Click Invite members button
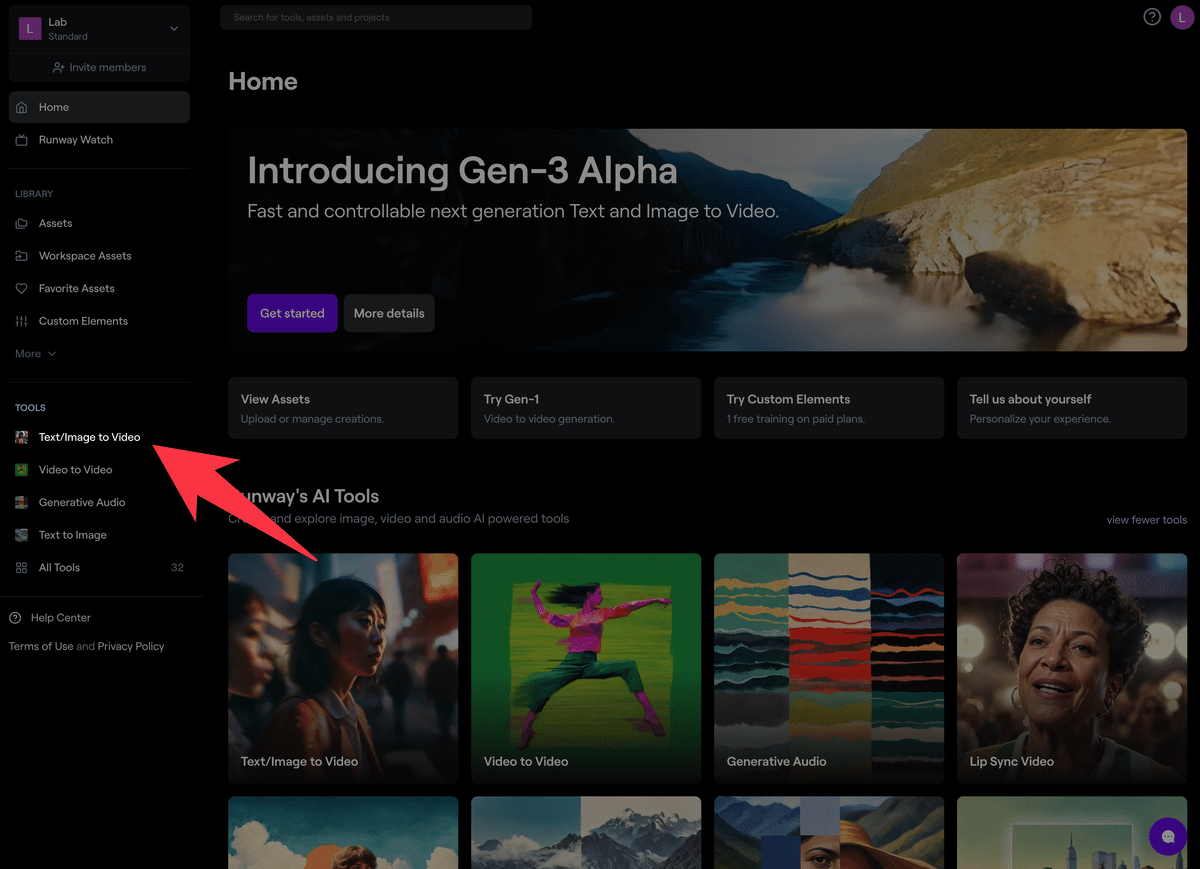Screen dimensions: 1200x869 tap(99, 67)
